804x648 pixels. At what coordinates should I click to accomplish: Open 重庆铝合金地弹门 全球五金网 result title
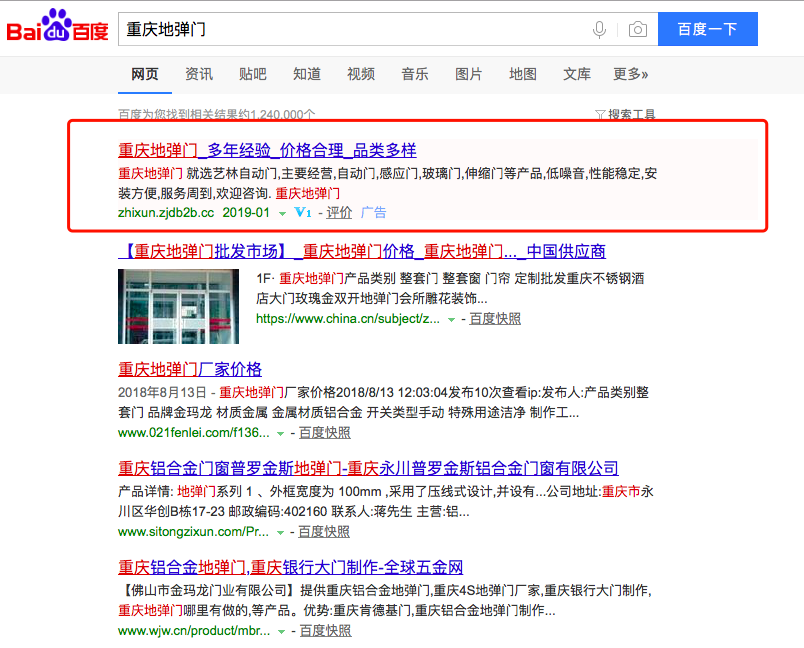(291, 567)
